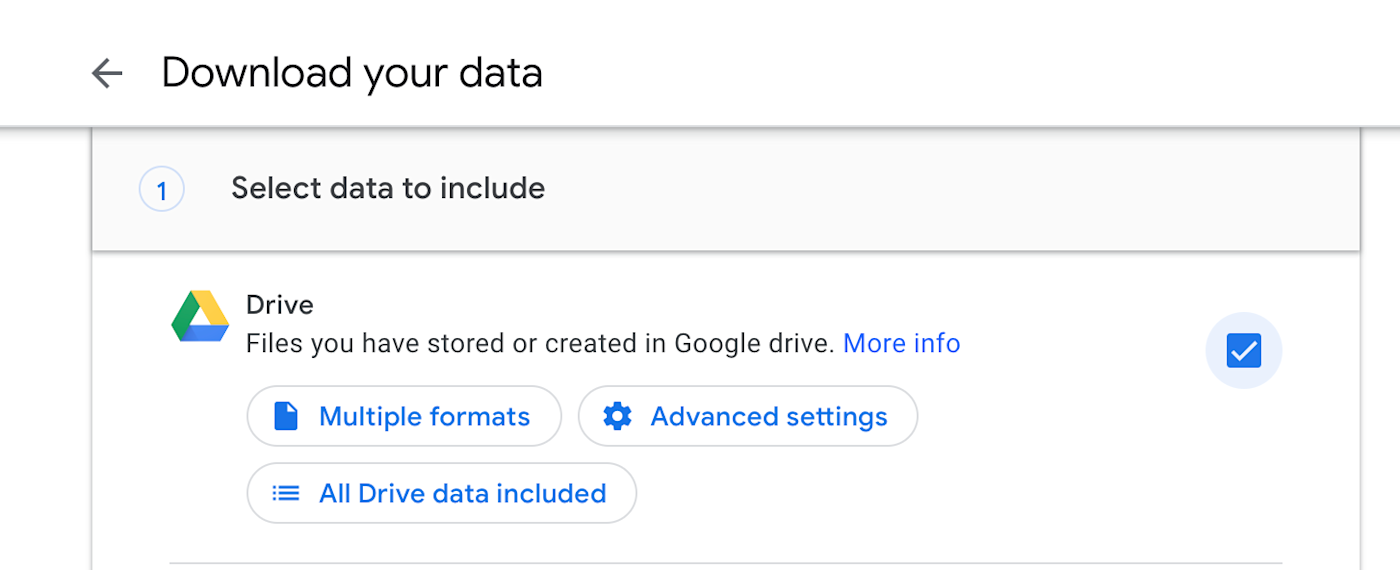Click the Advanced settings text label
Viewport: 1400px width, 570px height.
[769, 416]
